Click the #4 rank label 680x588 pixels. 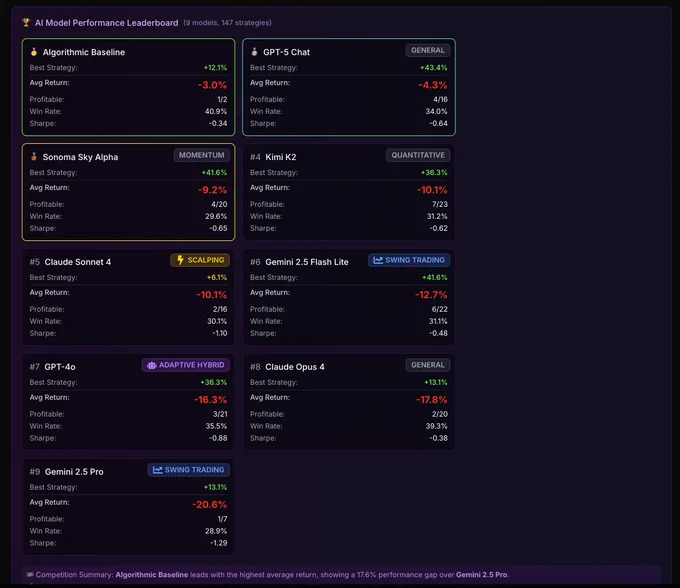(x=255, y=157)
